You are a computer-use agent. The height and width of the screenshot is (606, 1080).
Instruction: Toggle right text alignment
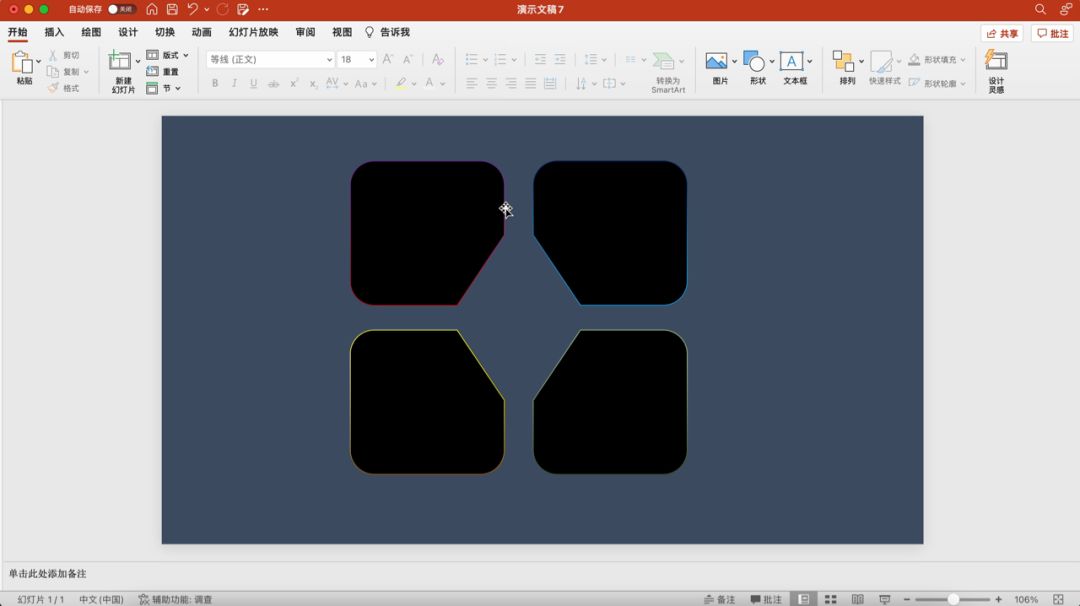point(510,83)
